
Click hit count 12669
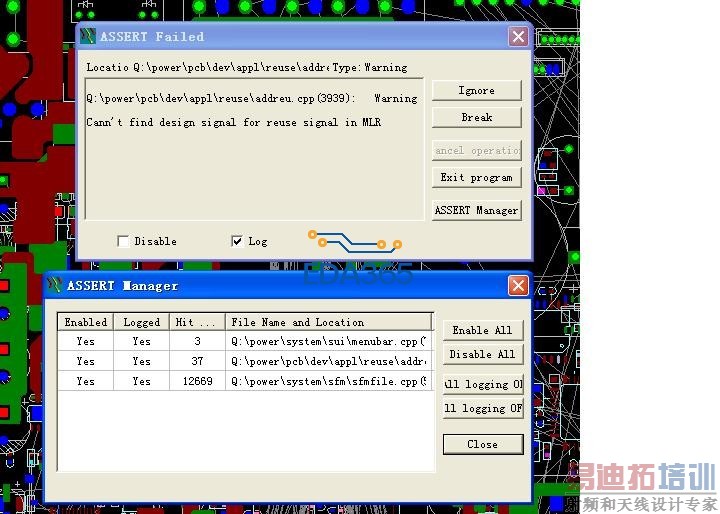(197, 381)
